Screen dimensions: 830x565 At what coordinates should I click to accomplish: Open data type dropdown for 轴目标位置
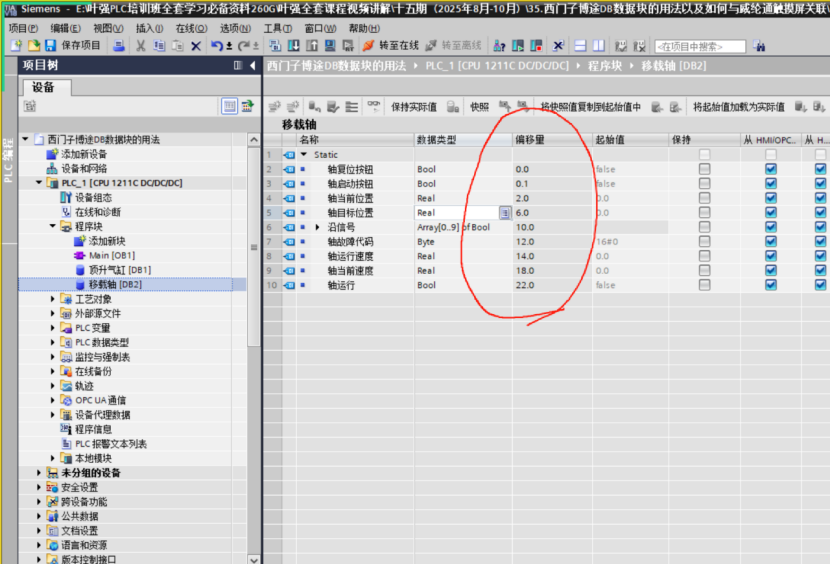click(505, 213)
